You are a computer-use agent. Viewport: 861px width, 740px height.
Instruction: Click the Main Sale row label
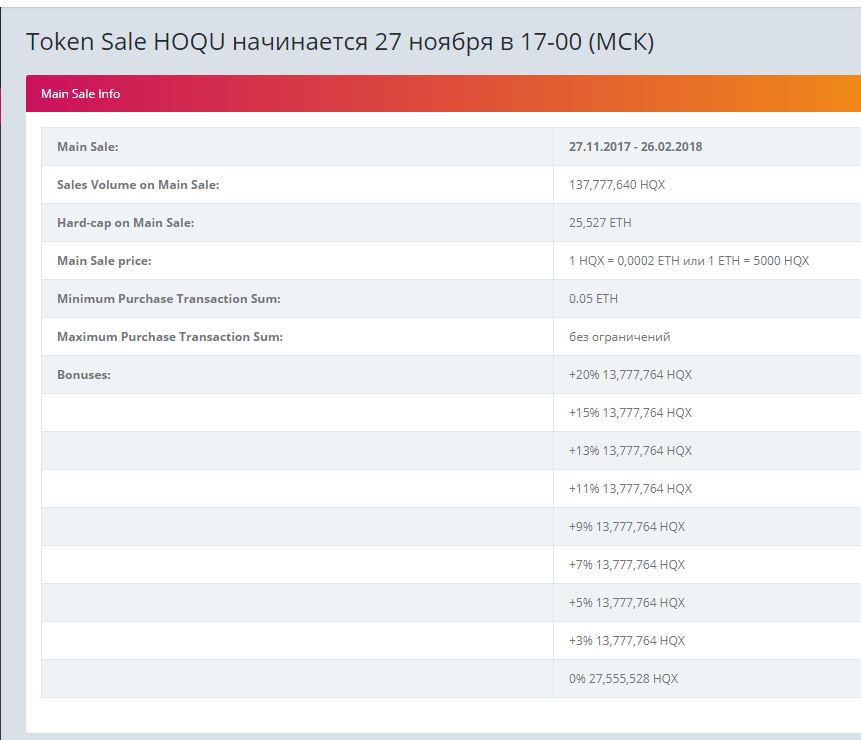coord(88,147)
